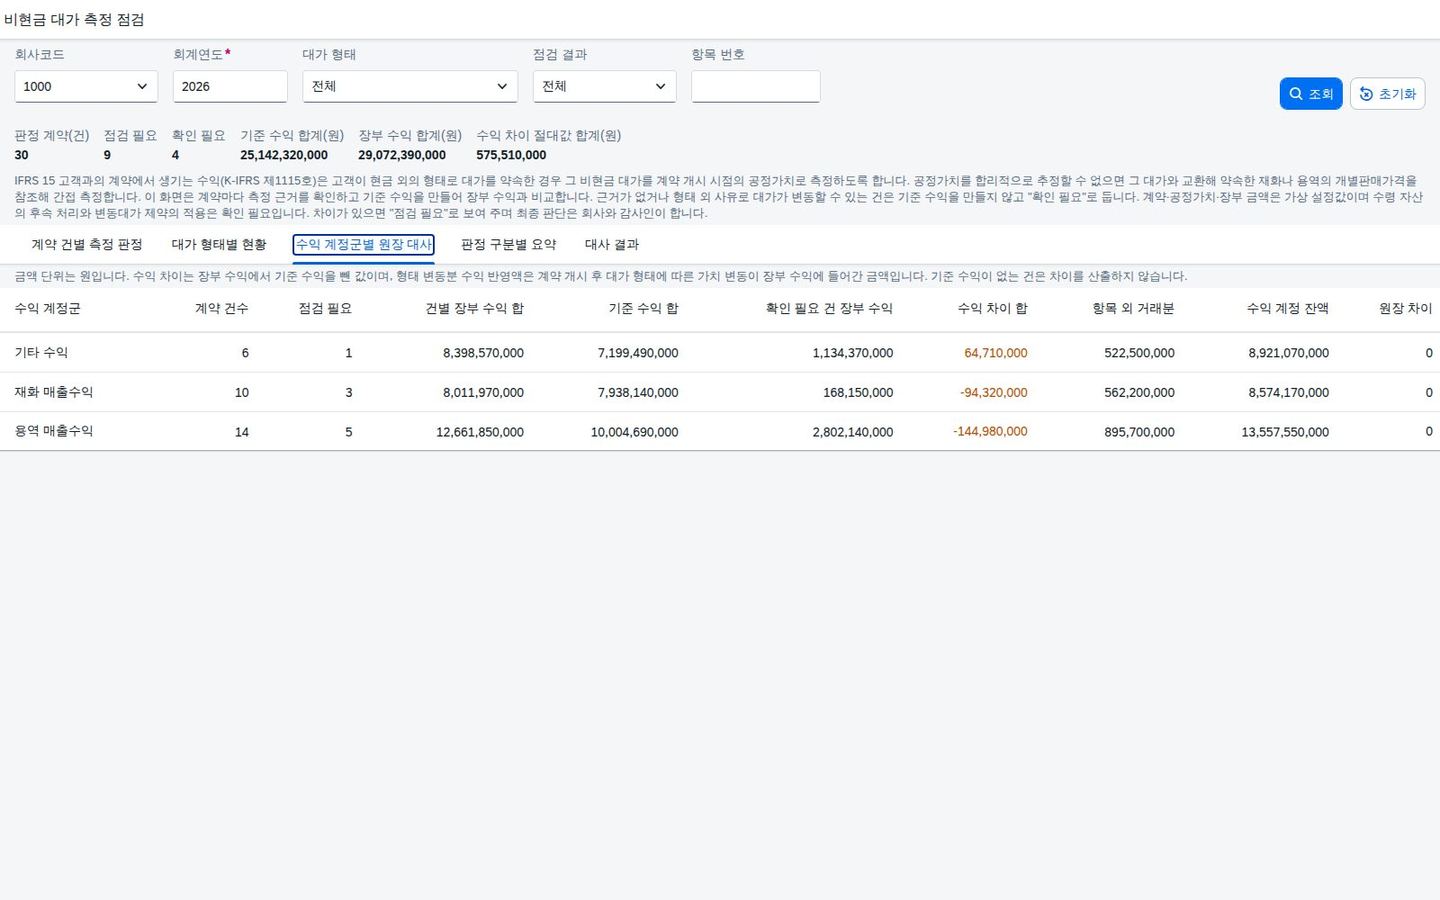Click the 건별 장부 수익 합 header
Image resolution: width=1440 pixels, height=900 pixels.
tap(474, 309)
